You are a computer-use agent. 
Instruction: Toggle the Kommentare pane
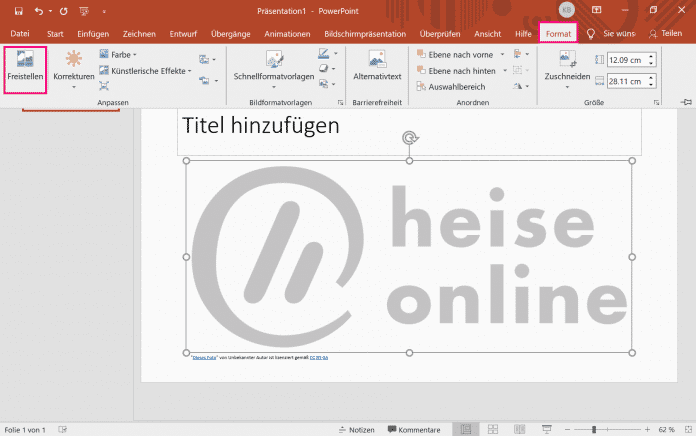pyautogui.click(x=413, y=429)
